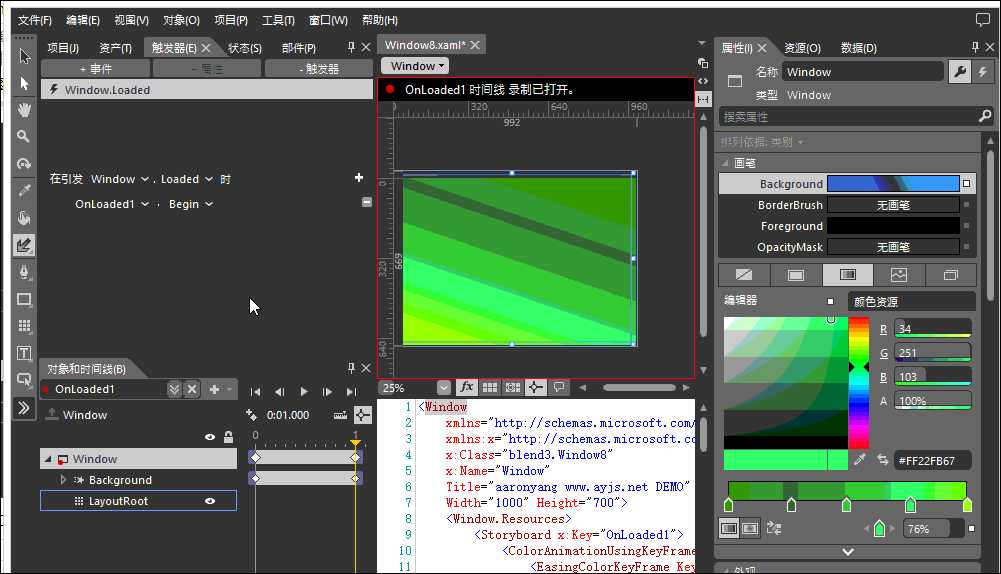Open the 文件(F) menu
Screen dimensions: 1001x574
click(x=34, y=20)
